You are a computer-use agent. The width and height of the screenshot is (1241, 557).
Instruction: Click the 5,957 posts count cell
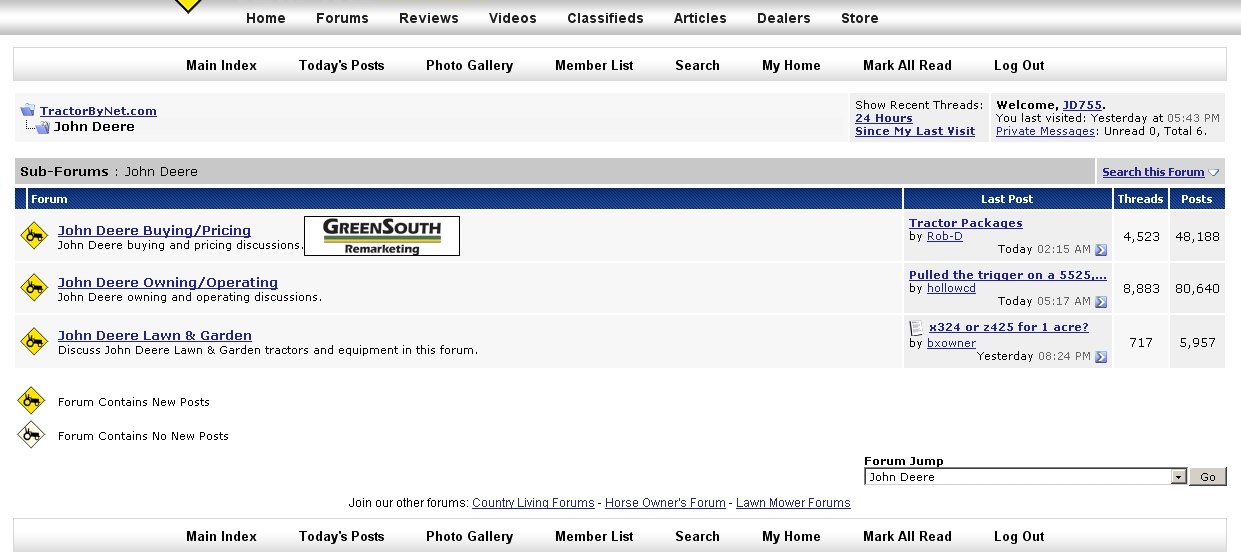[1197, 342]
